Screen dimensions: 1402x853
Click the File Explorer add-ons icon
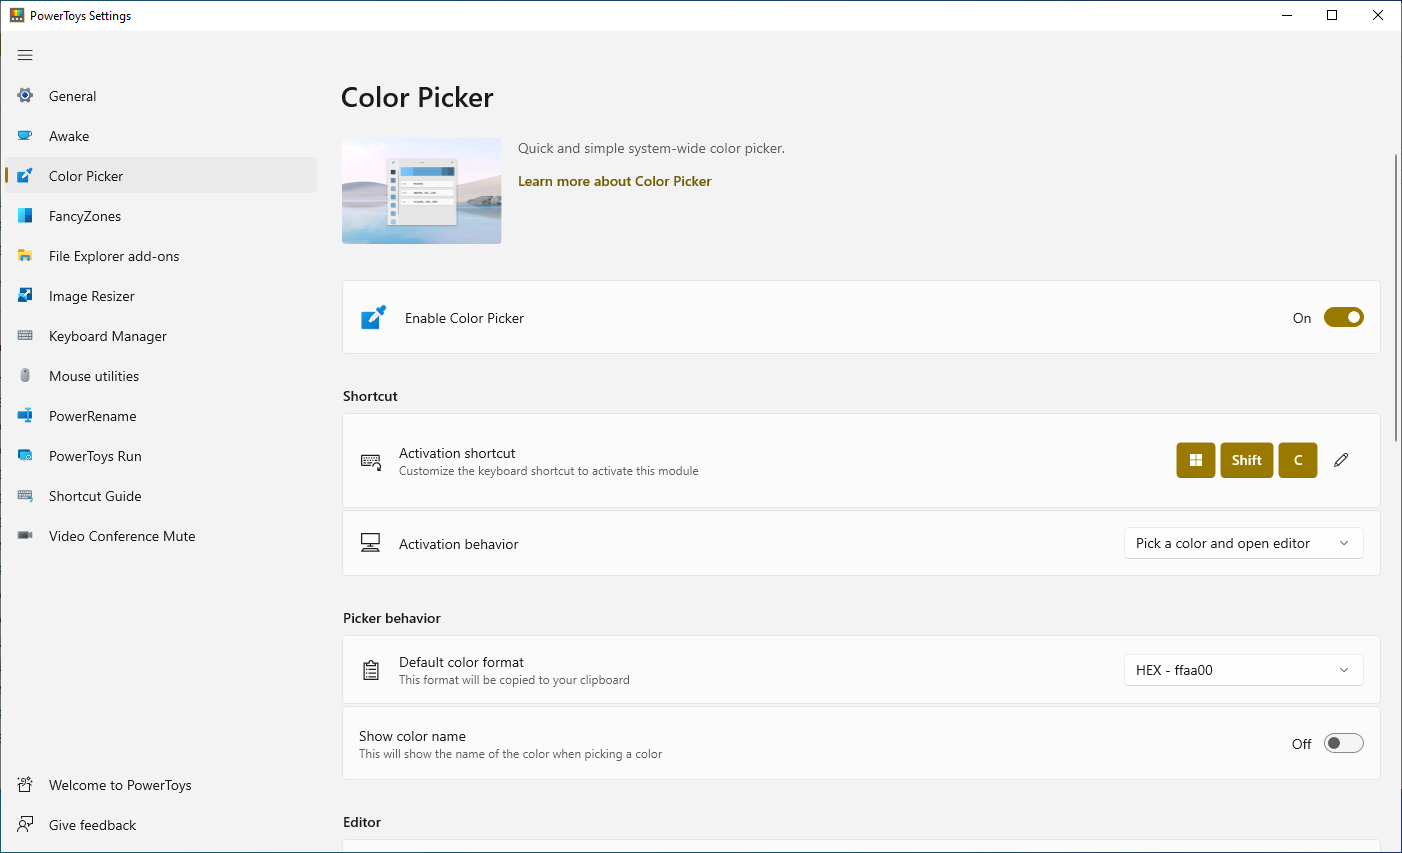pos(25,256)
